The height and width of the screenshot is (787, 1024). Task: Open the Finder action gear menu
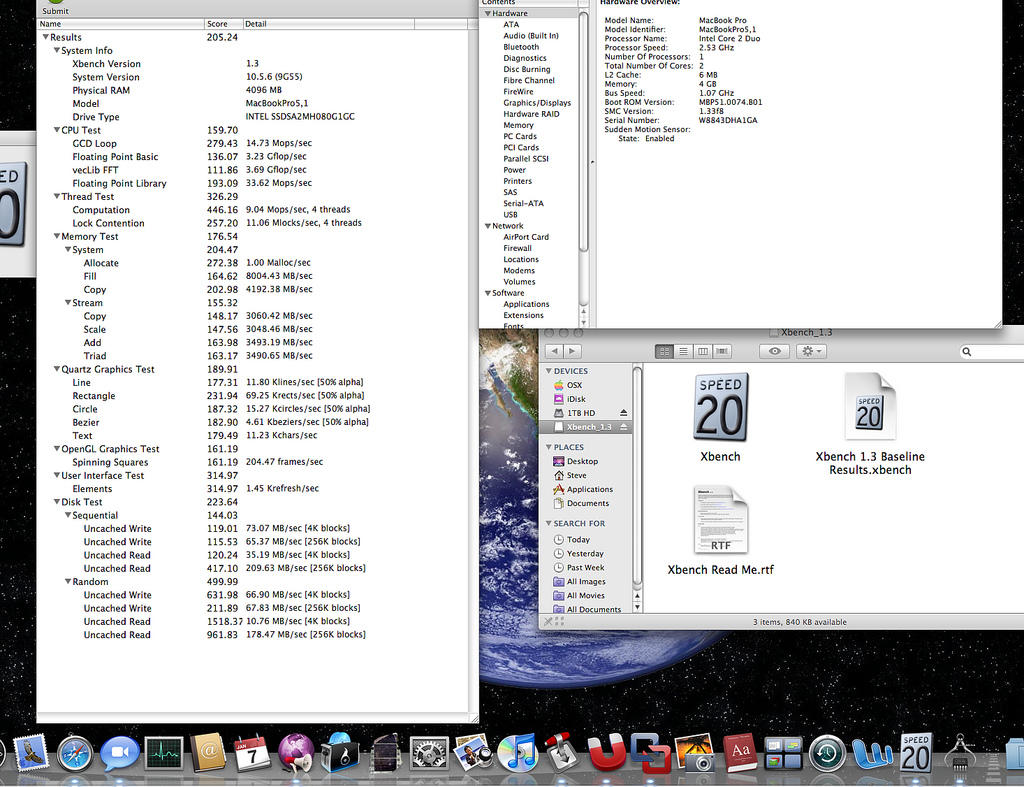point(811,351)
